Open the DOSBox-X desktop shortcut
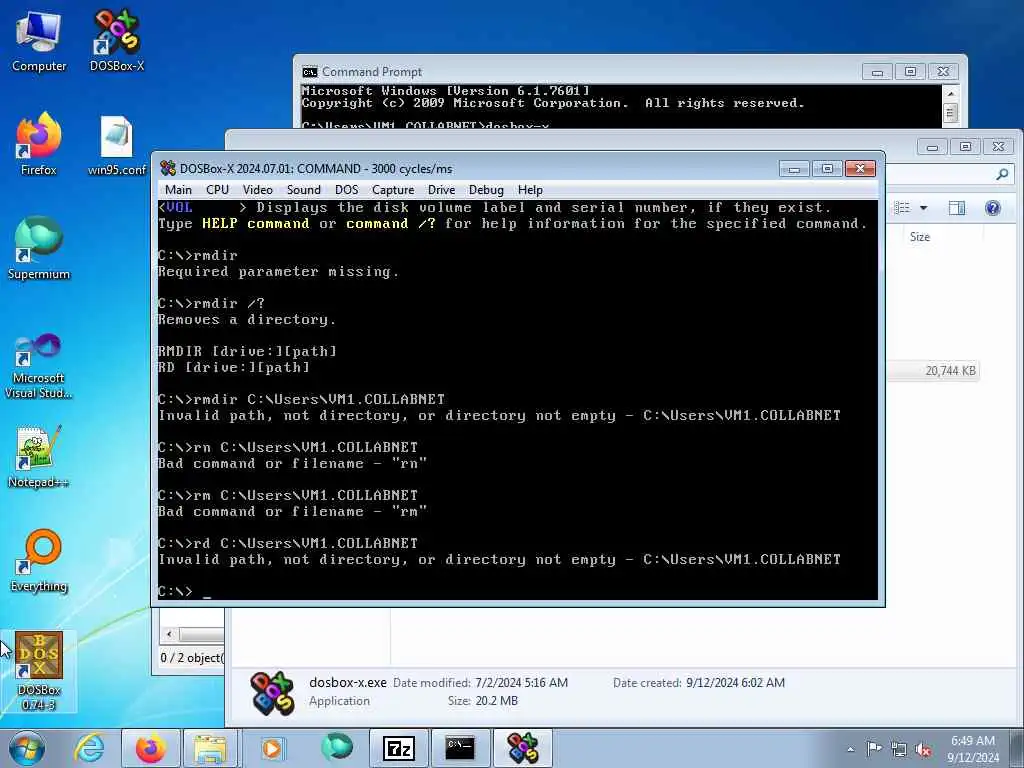 click(116, 42)
